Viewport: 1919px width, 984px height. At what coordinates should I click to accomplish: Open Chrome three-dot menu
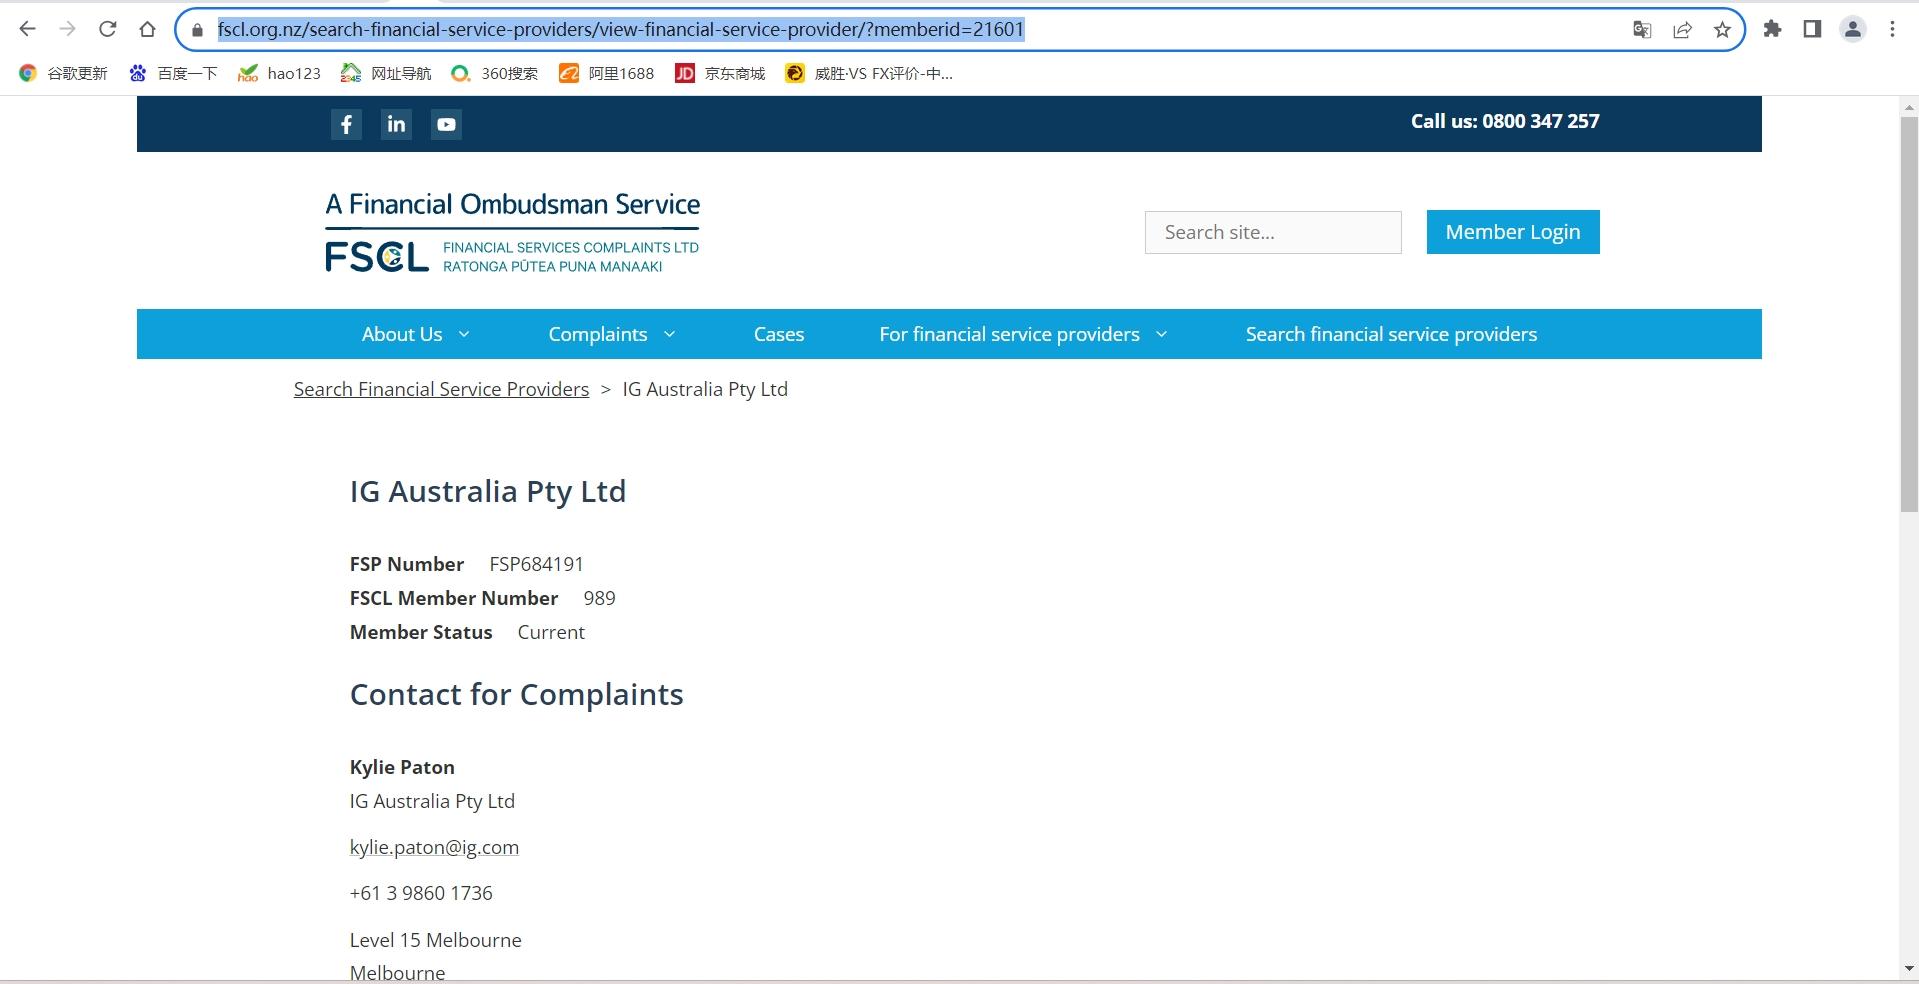tap(1892, 29)
